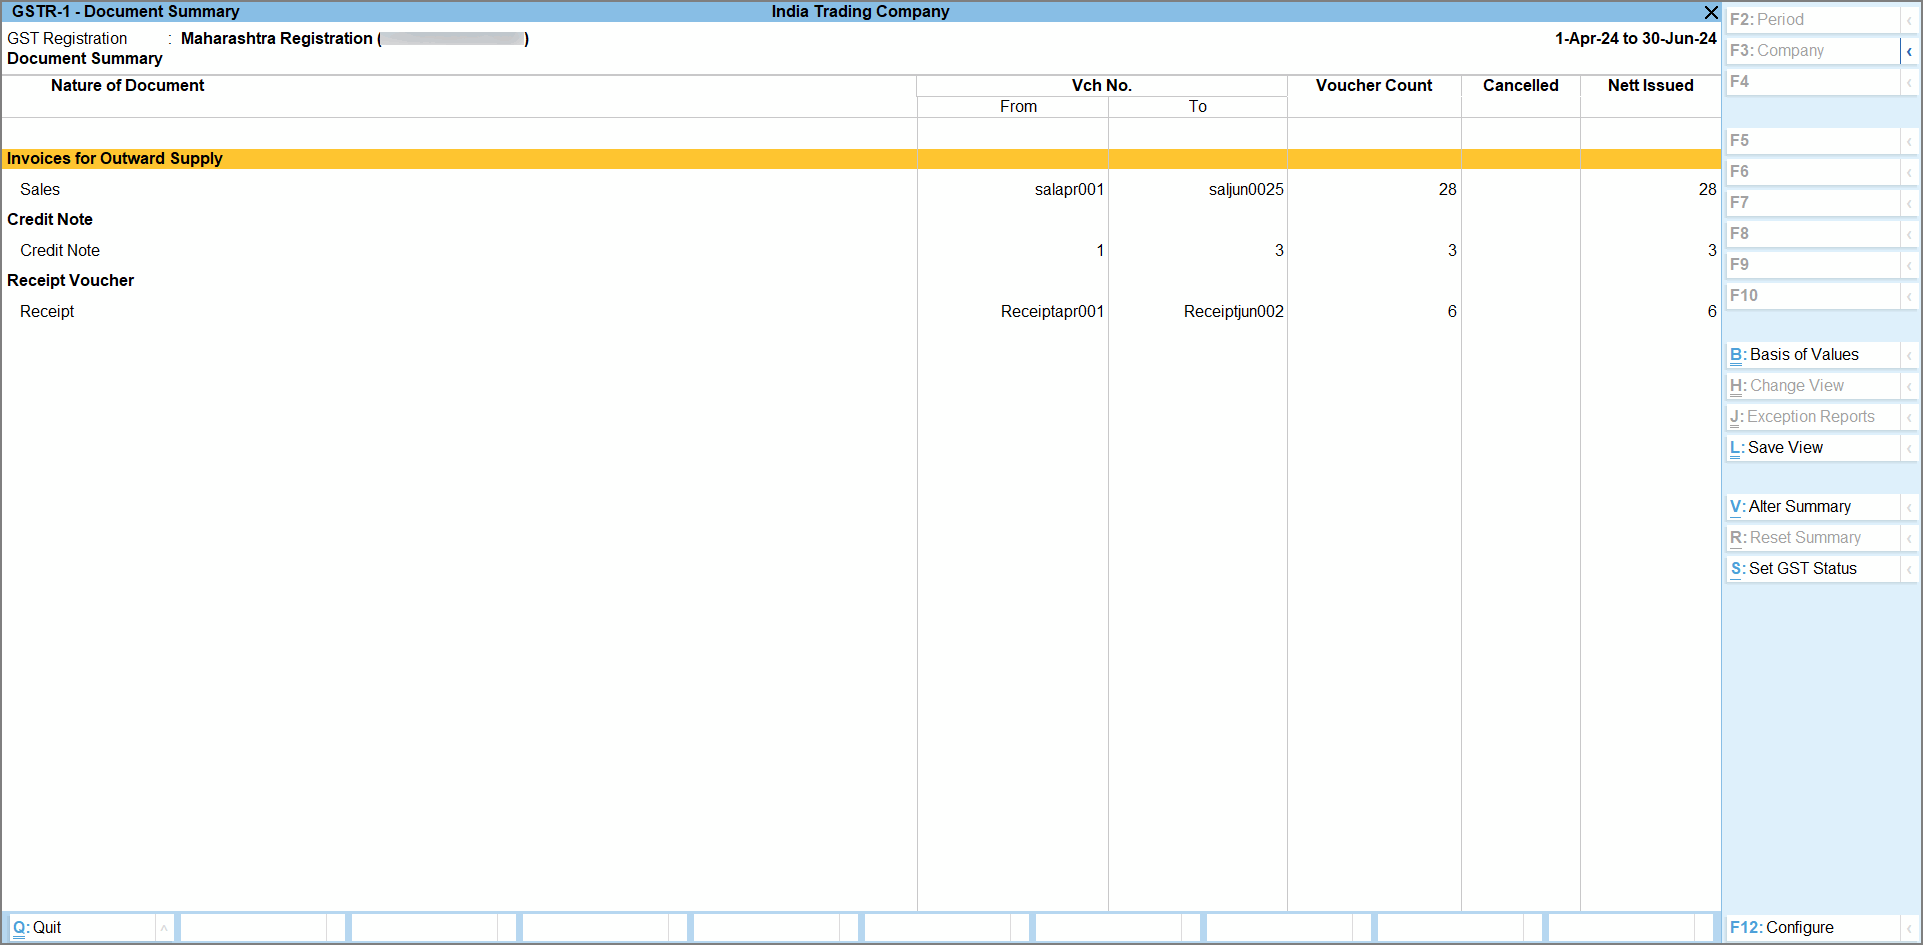Click the chevron beside Alter Summary

(1909, 507)
